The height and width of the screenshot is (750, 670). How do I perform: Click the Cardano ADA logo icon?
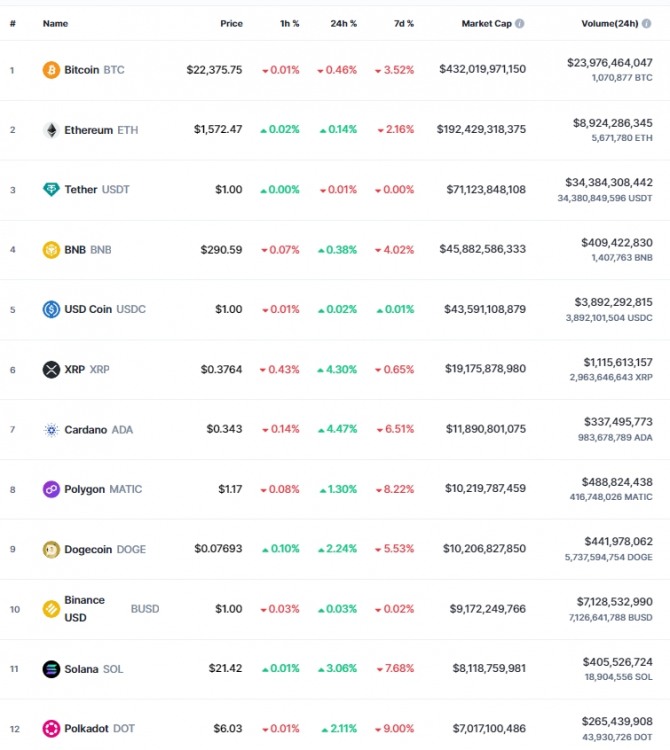click(x=51, y=429)
